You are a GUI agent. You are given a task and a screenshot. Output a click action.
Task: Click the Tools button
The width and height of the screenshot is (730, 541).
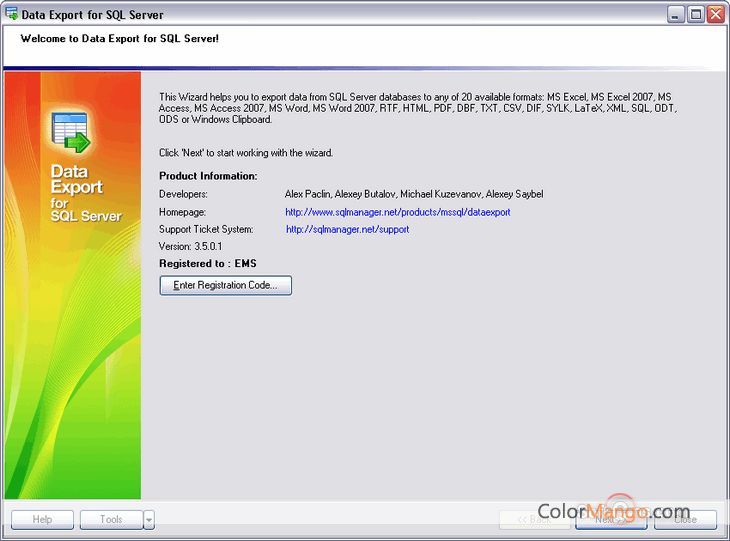pyautogui.click(x=111, y=520)
